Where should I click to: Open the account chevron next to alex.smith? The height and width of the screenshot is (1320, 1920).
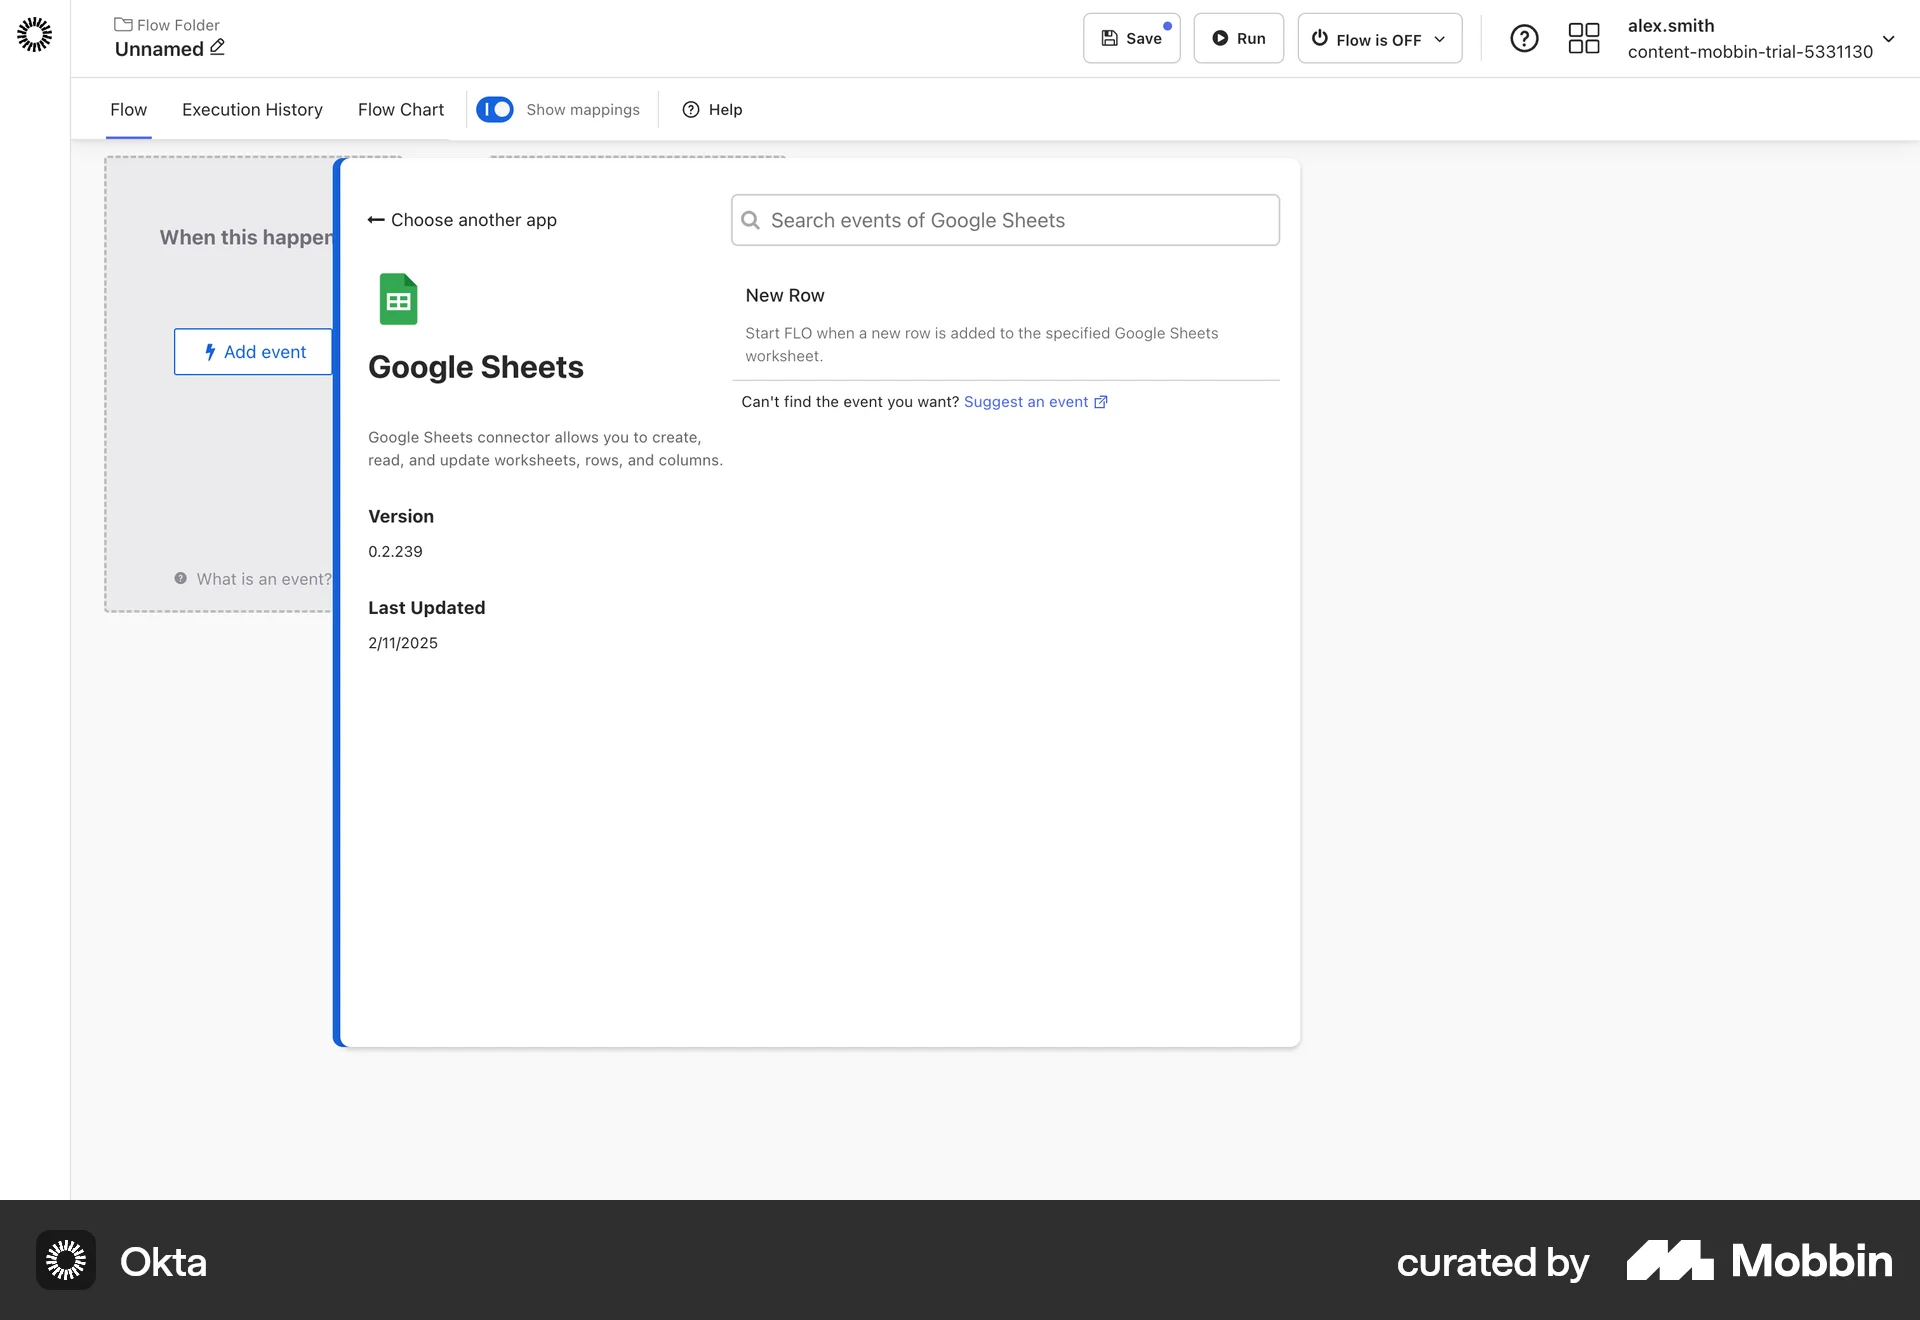[1889, 40]
